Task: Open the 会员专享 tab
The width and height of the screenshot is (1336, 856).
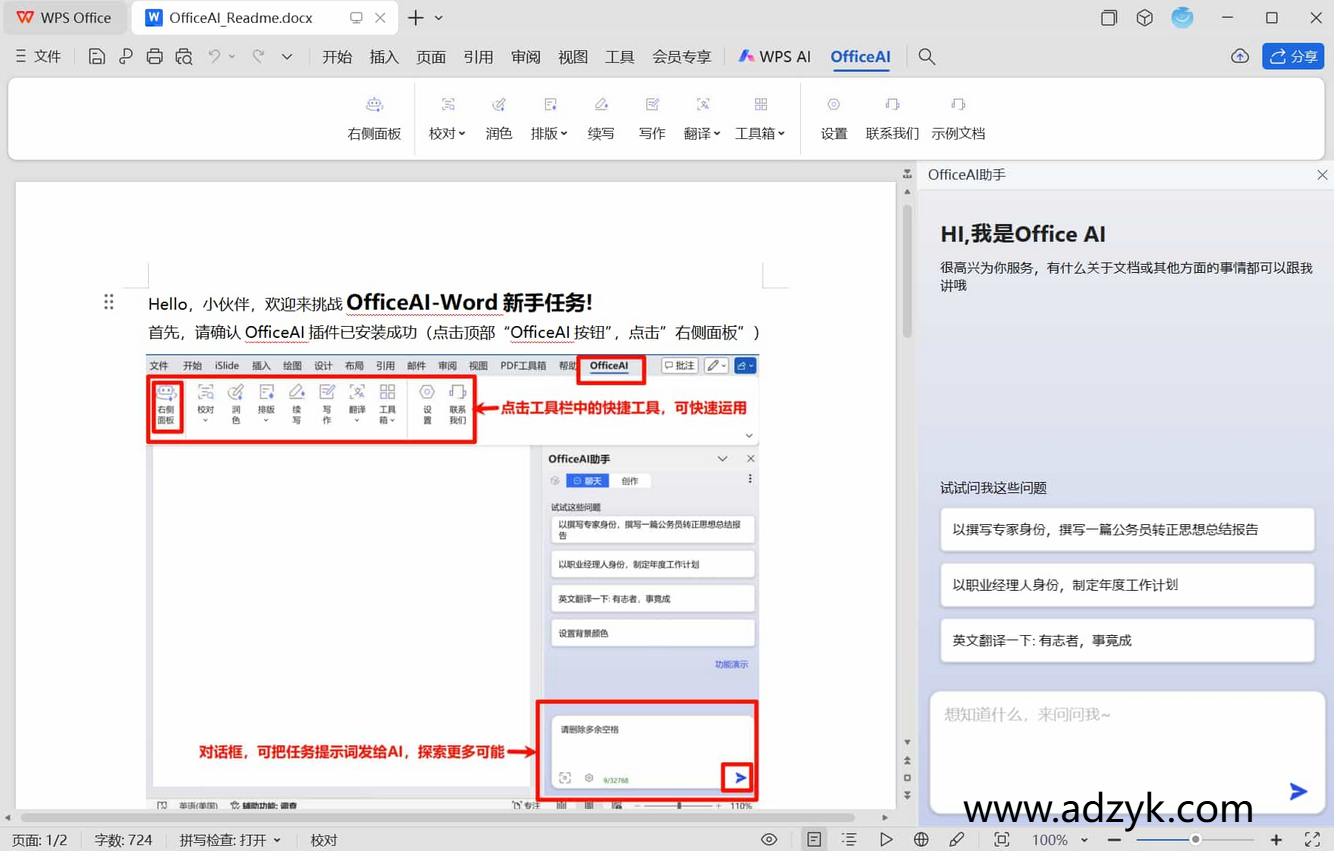Action: pyautogui.click(x=682, y=57)
